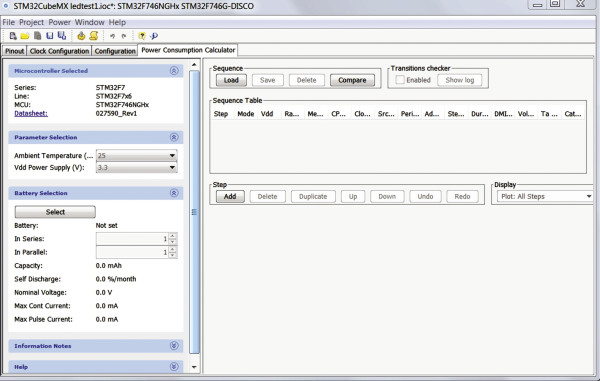Viewport: 600px width, 381px height.
Task: Decrease the In Parallel spinner value
Action: pyautogui.click(x=173, y=255)
